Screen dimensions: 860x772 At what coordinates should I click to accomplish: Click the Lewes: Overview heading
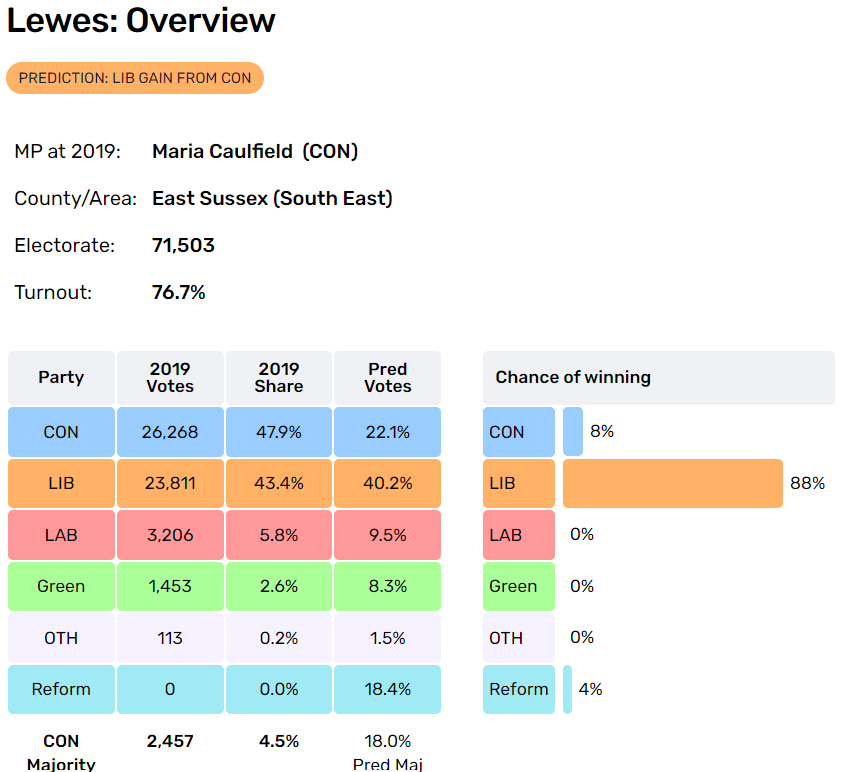click(x=141, y=21)
